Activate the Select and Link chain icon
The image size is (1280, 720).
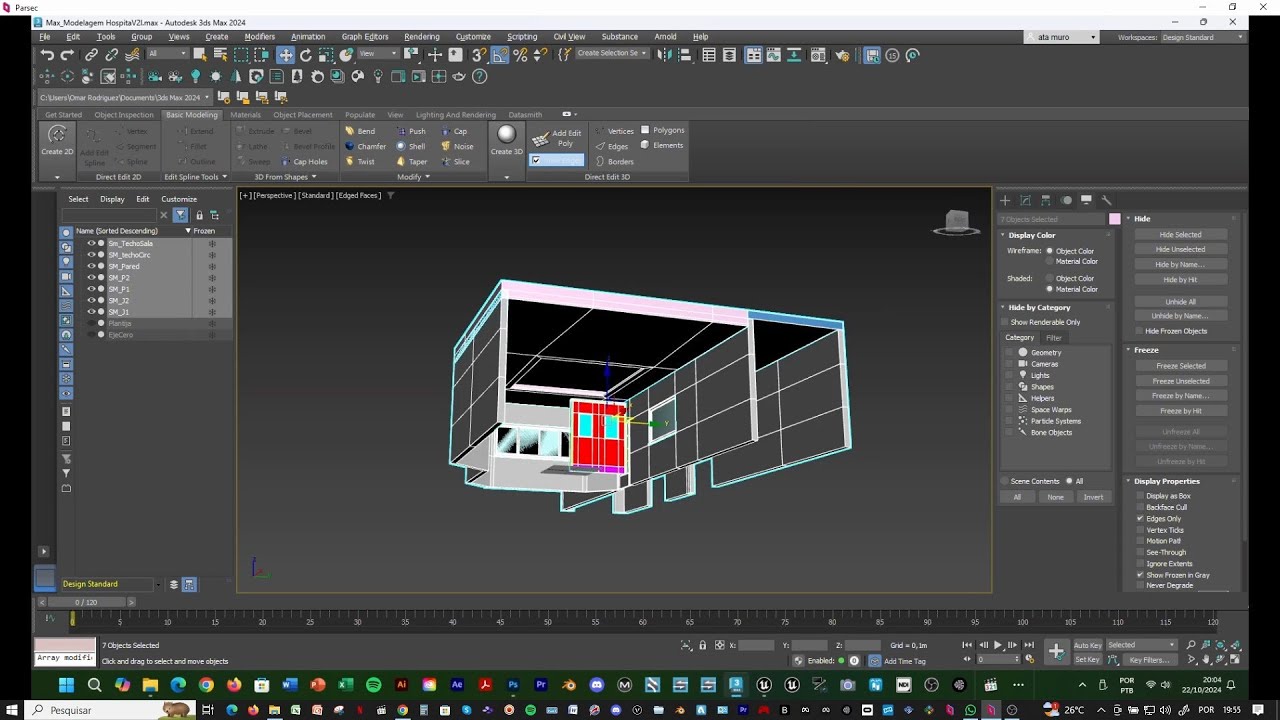91,55
